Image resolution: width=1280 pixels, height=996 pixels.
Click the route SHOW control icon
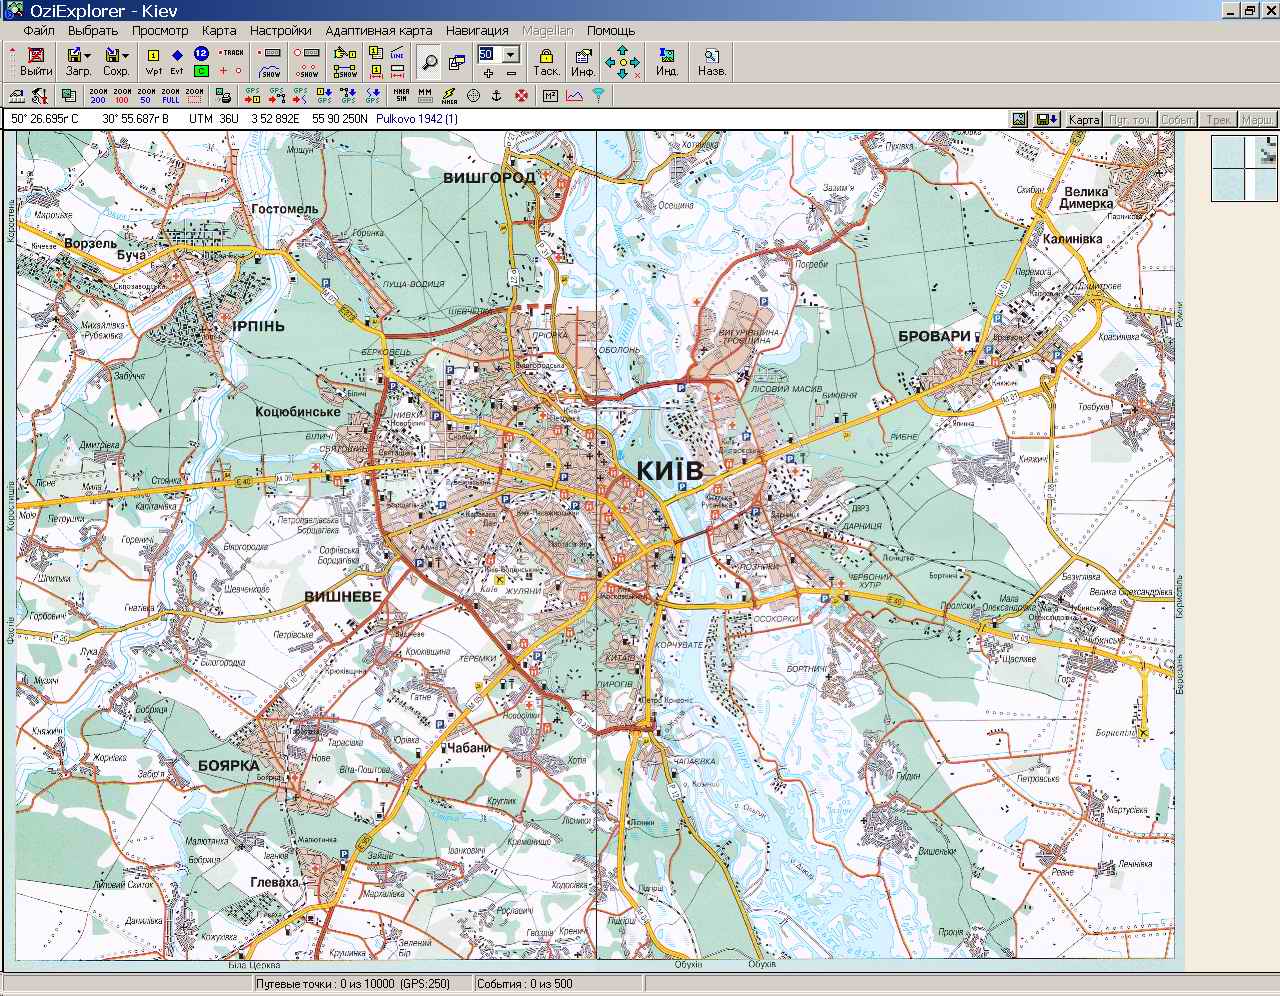coord(345,71)
